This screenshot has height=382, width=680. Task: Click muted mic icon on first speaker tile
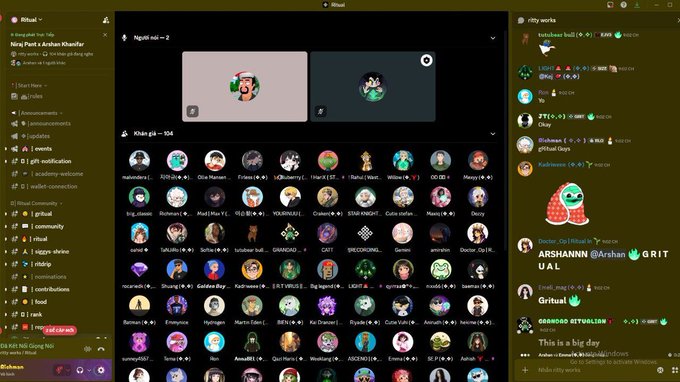coord(193,111)
